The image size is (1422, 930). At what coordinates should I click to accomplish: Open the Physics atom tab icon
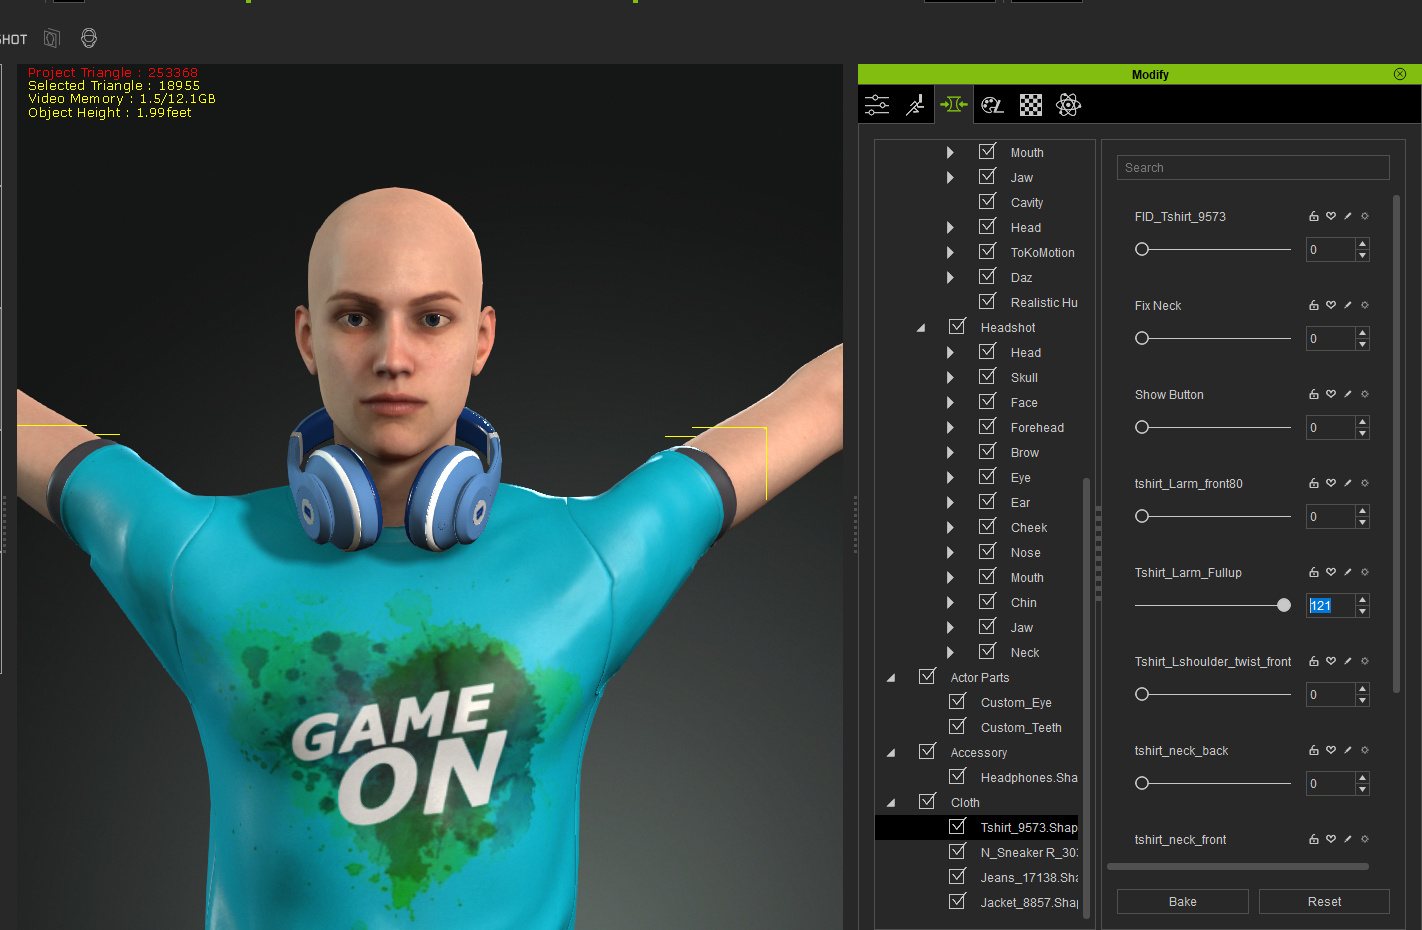[x=1069, y=105]
